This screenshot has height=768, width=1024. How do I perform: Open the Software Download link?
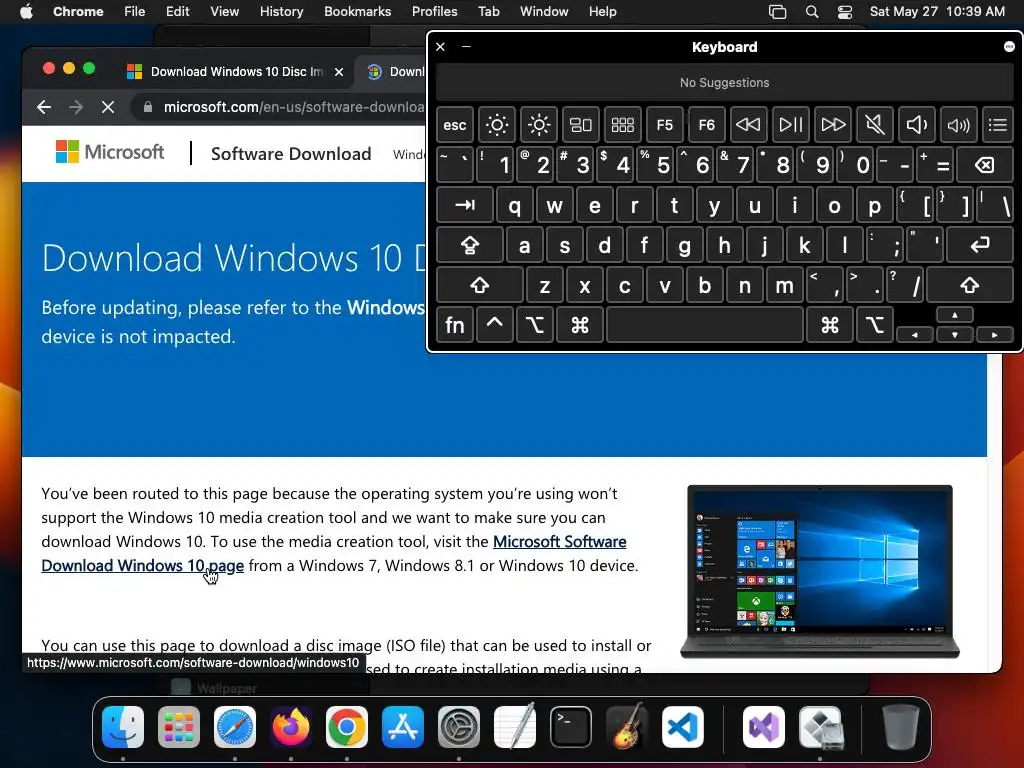click(x=291, y=153)
